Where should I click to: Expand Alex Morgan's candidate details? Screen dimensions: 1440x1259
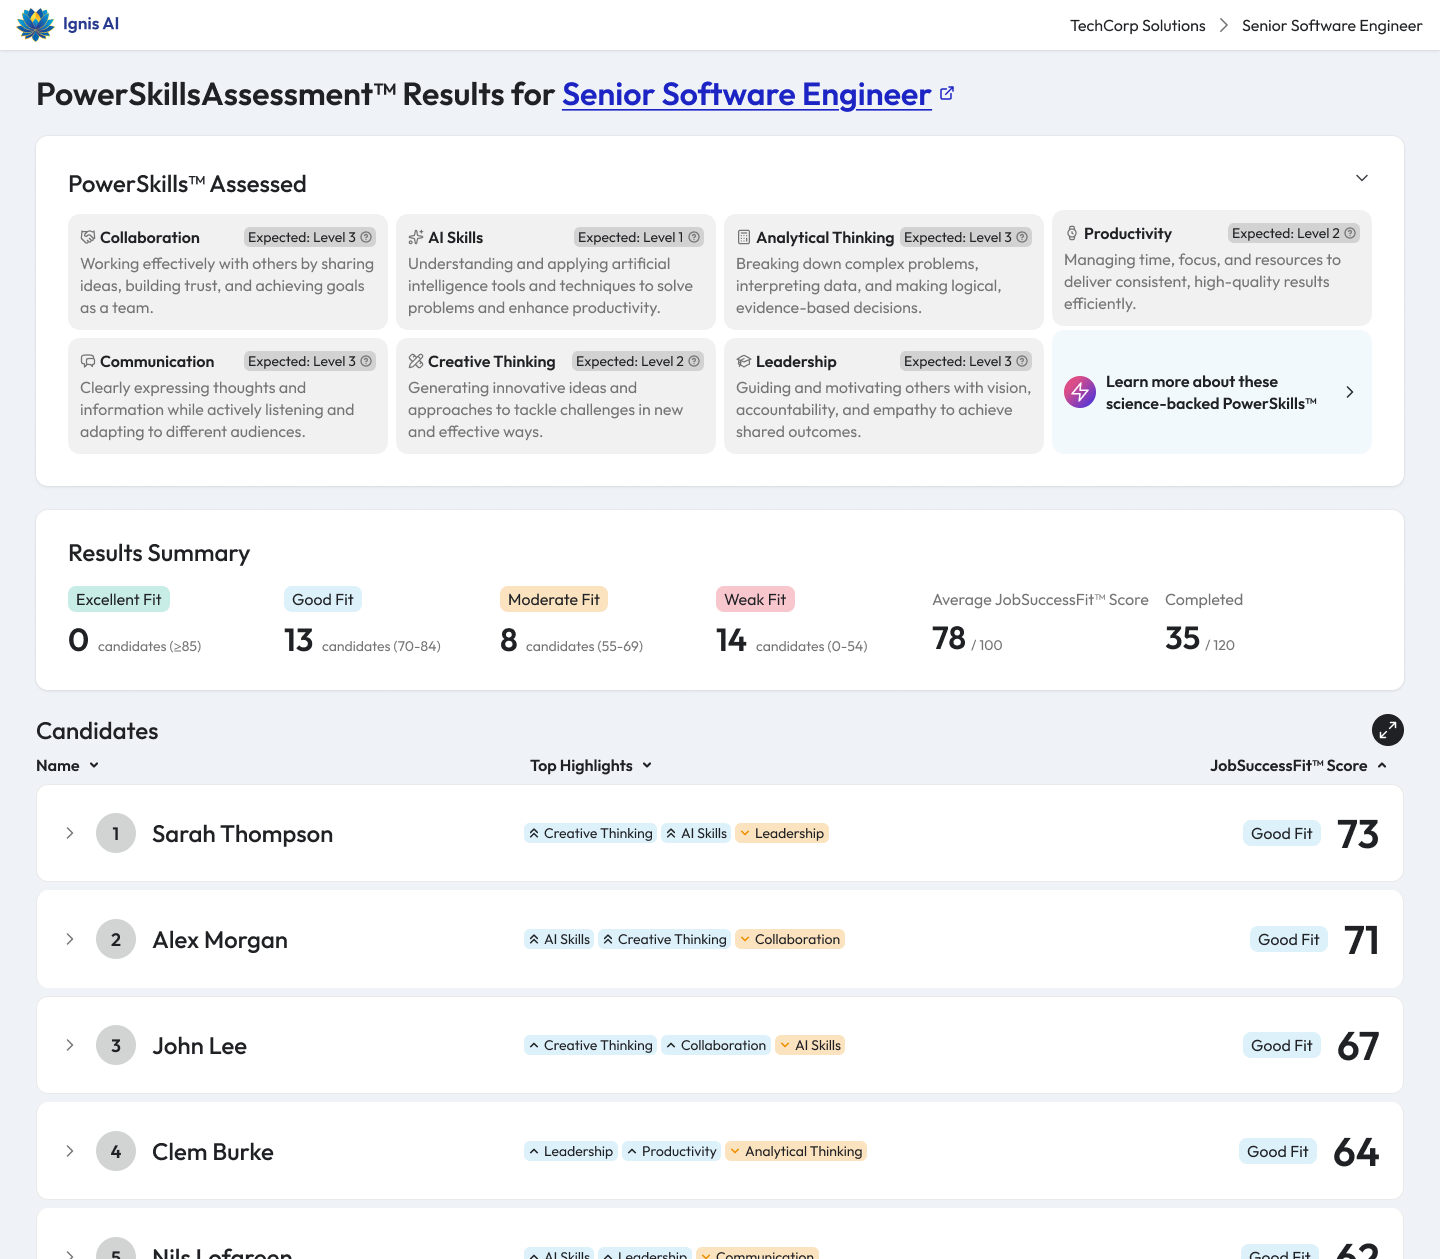(x=70, y=939)
